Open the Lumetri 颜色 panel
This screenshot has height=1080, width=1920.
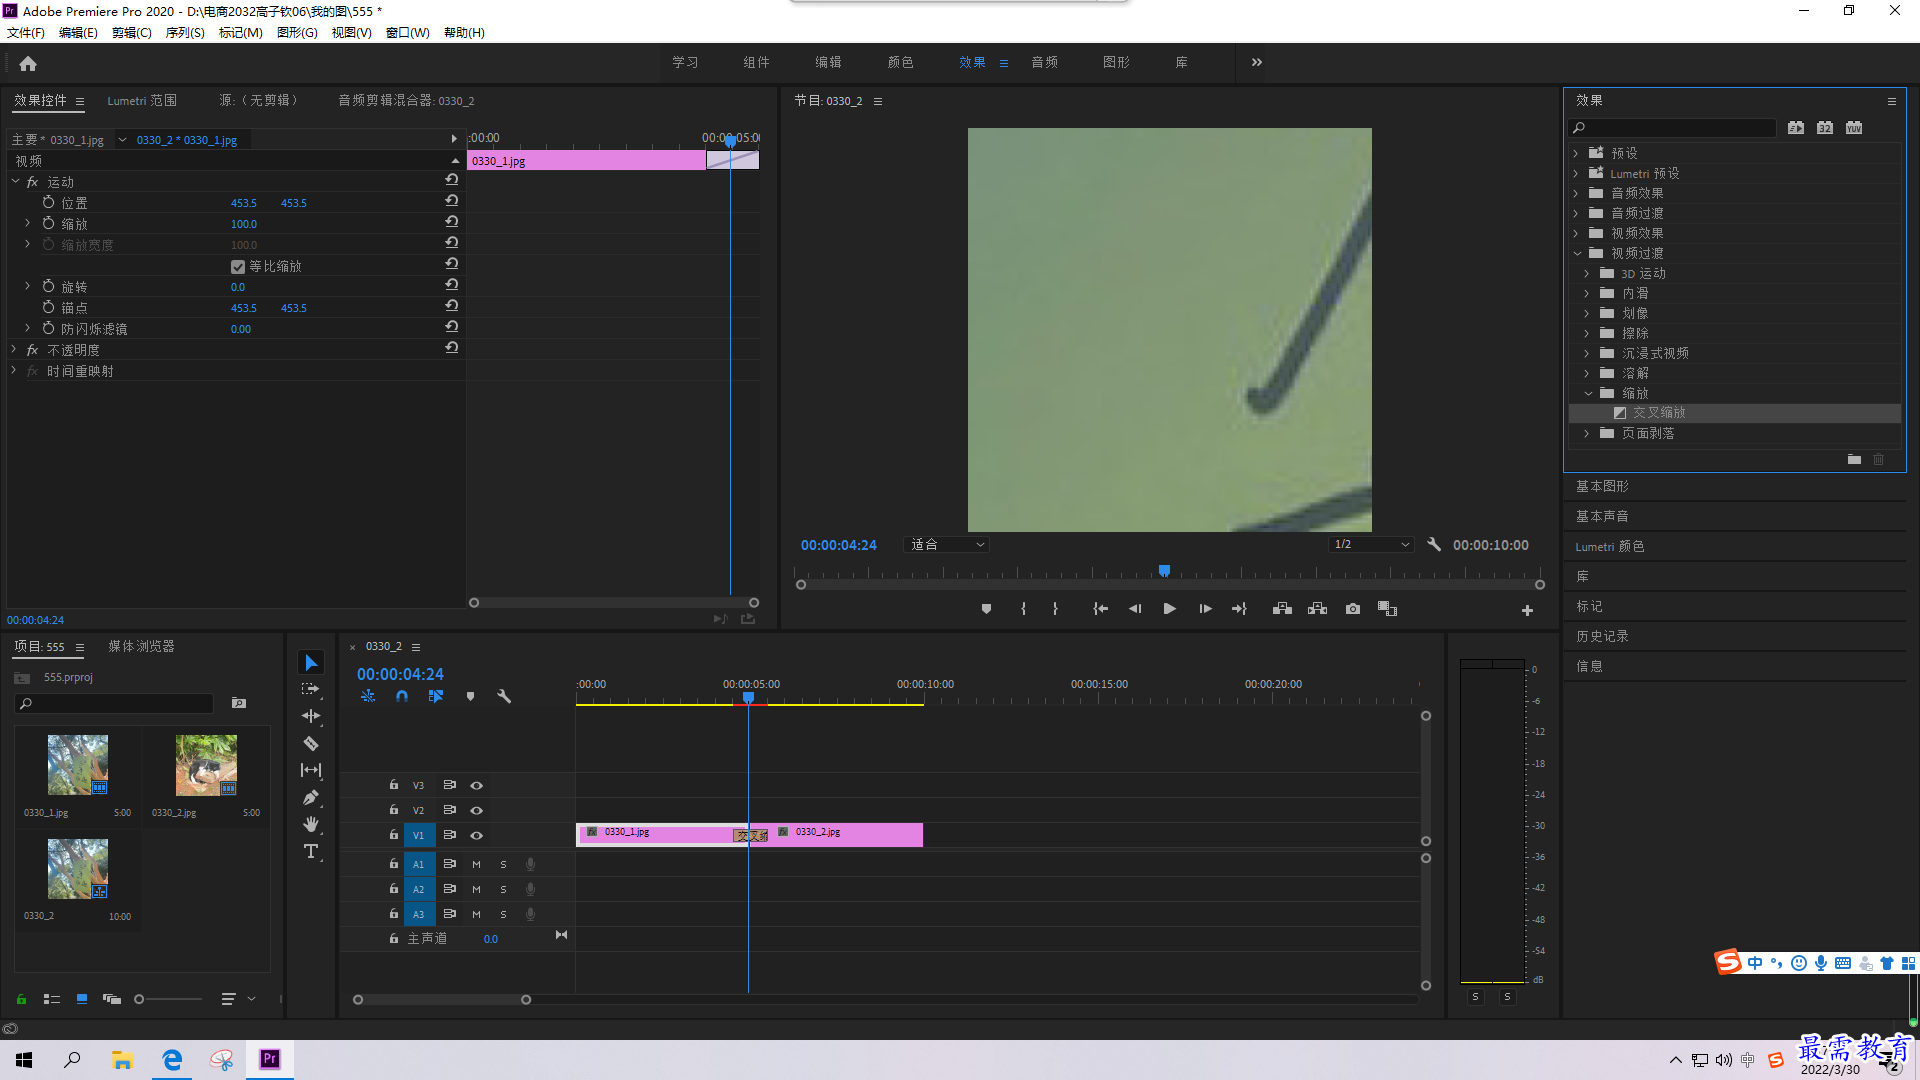(x=1610, y=546)
